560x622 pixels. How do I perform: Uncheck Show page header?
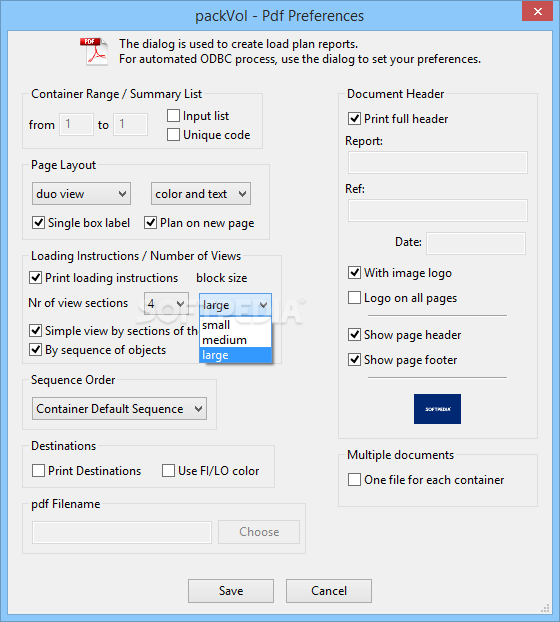(x=354, y=335)
